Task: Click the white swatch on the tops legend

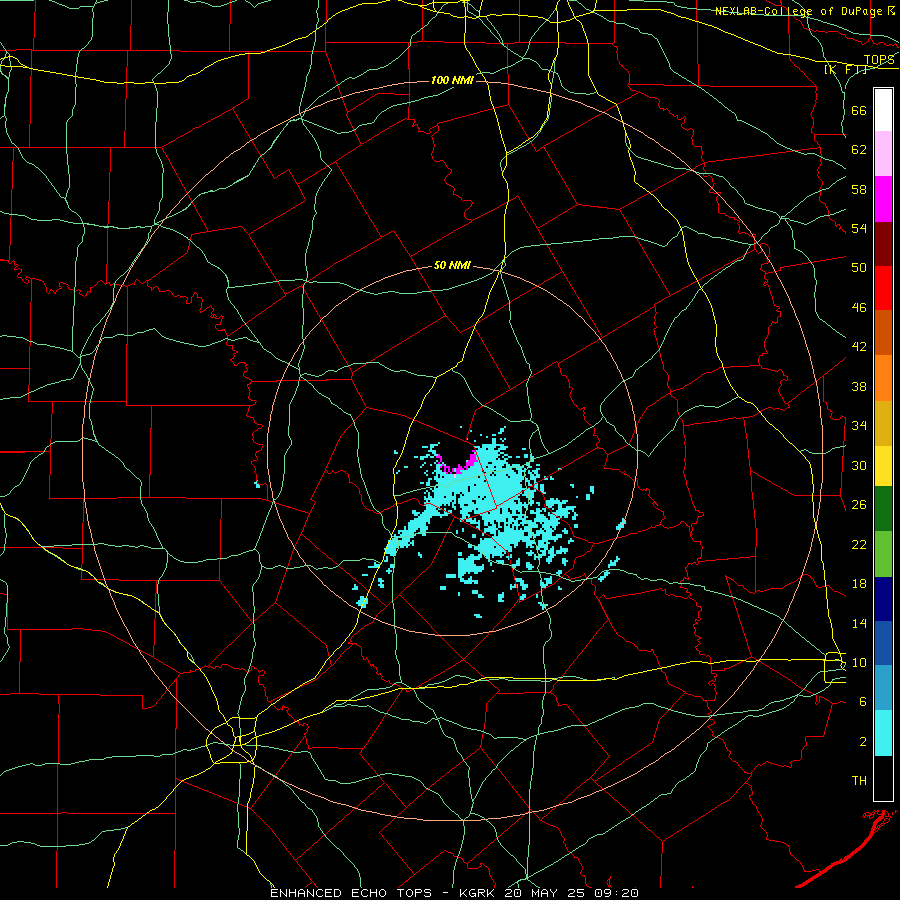Action: click(x=883, y=110)
